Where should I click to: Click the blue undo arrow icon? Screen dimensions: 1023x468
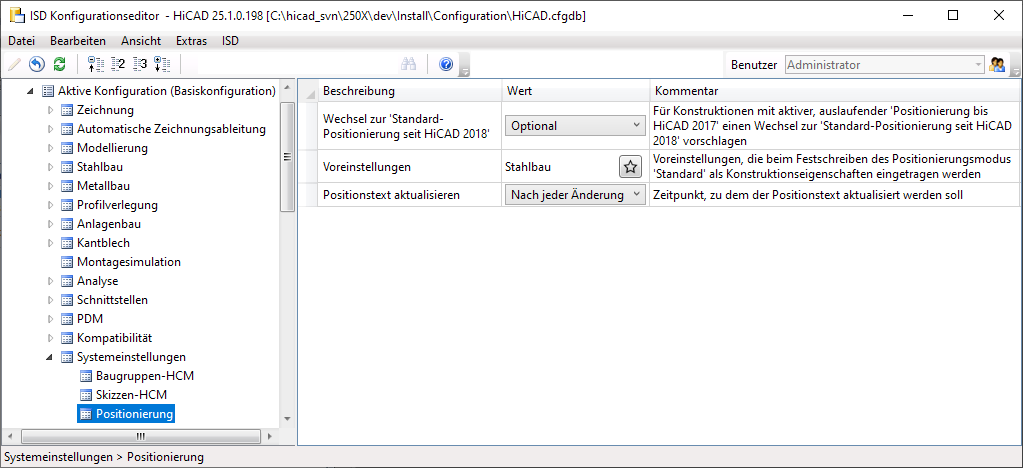click(x=37, y=64)
